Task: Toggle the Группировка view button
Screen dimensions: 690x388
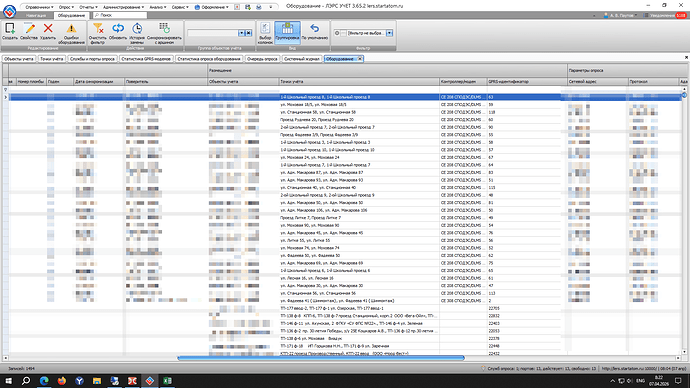Action: (x=287, y=32)
